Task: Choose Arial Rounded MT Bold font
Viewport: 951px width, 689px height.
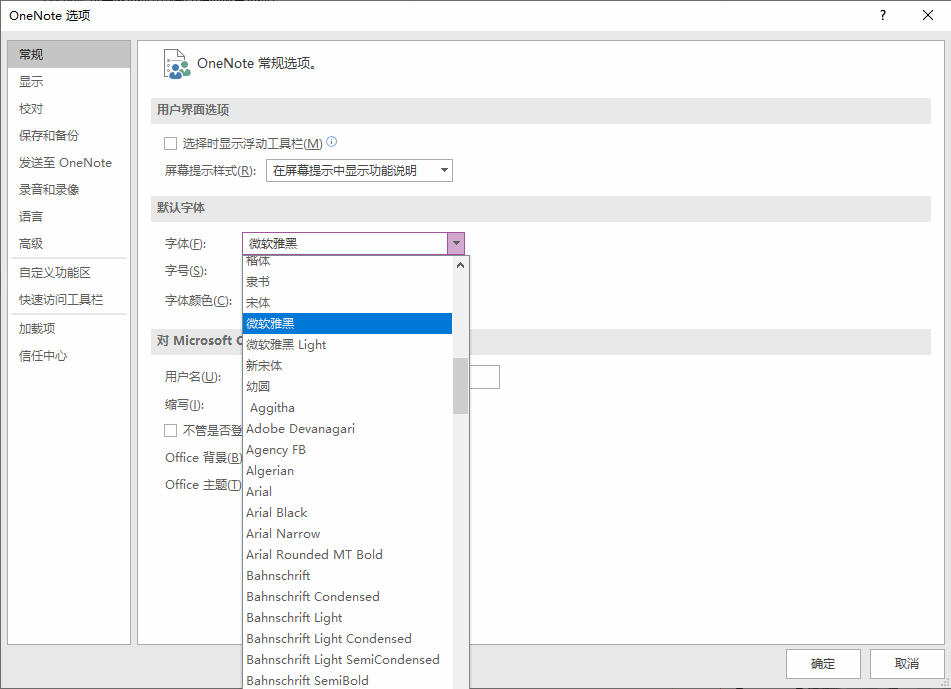Action: 348,555
